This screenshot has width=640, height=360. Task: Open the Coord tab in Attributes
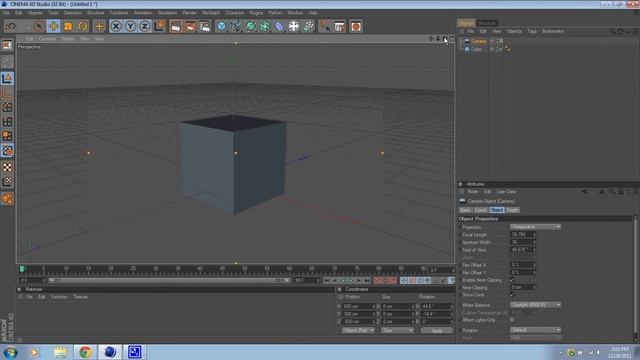click(x=480, y=210)
